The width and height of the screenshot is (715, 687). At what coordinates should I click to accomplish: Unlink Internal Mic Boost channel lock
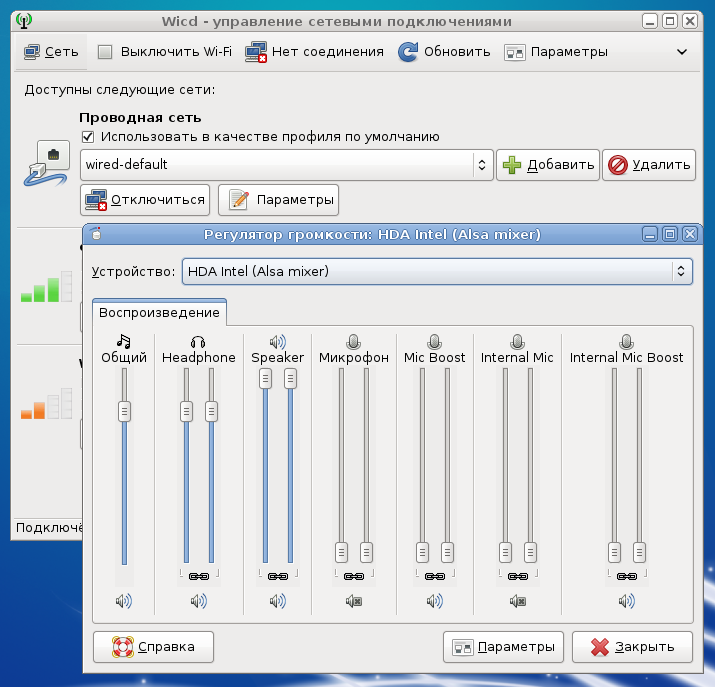pyautogui.click(x=627, y=576)
